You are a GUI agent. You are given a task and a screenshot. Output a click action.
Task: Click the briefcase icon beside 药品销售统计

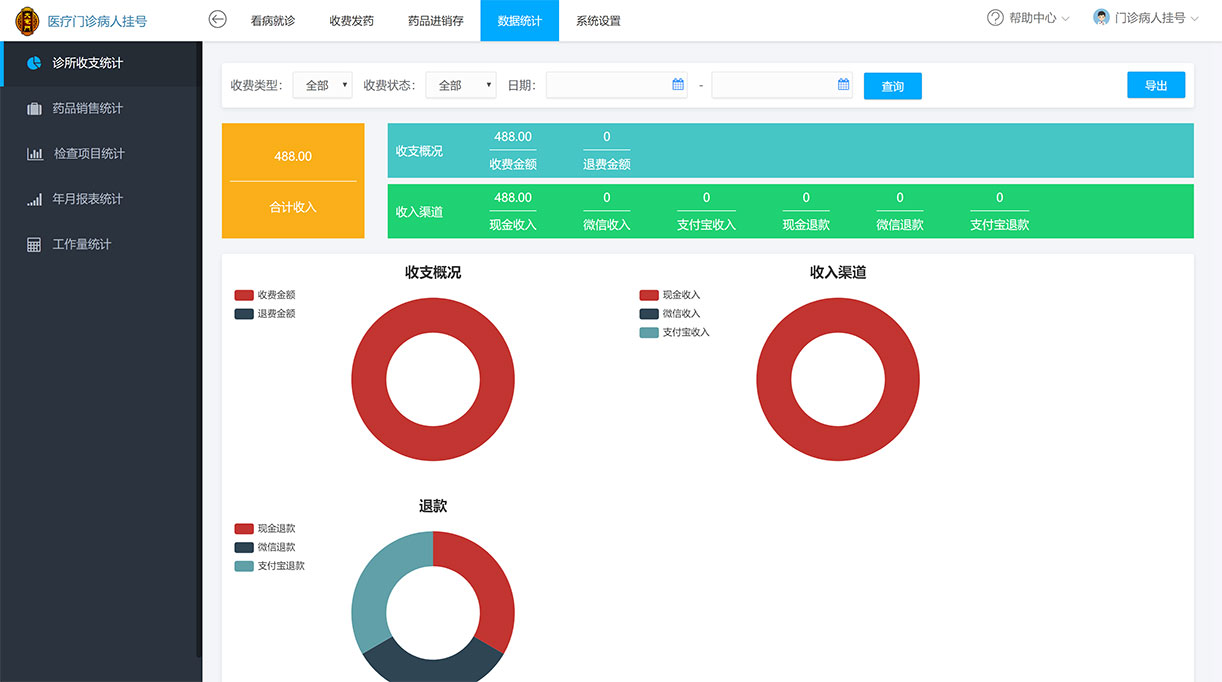34,109
